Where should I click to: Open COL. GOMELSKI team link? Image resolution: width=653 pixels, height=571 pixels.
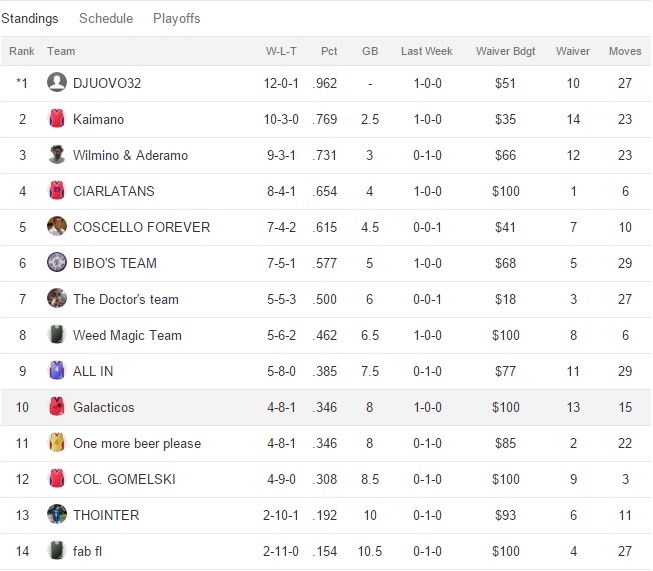[124, 479]
